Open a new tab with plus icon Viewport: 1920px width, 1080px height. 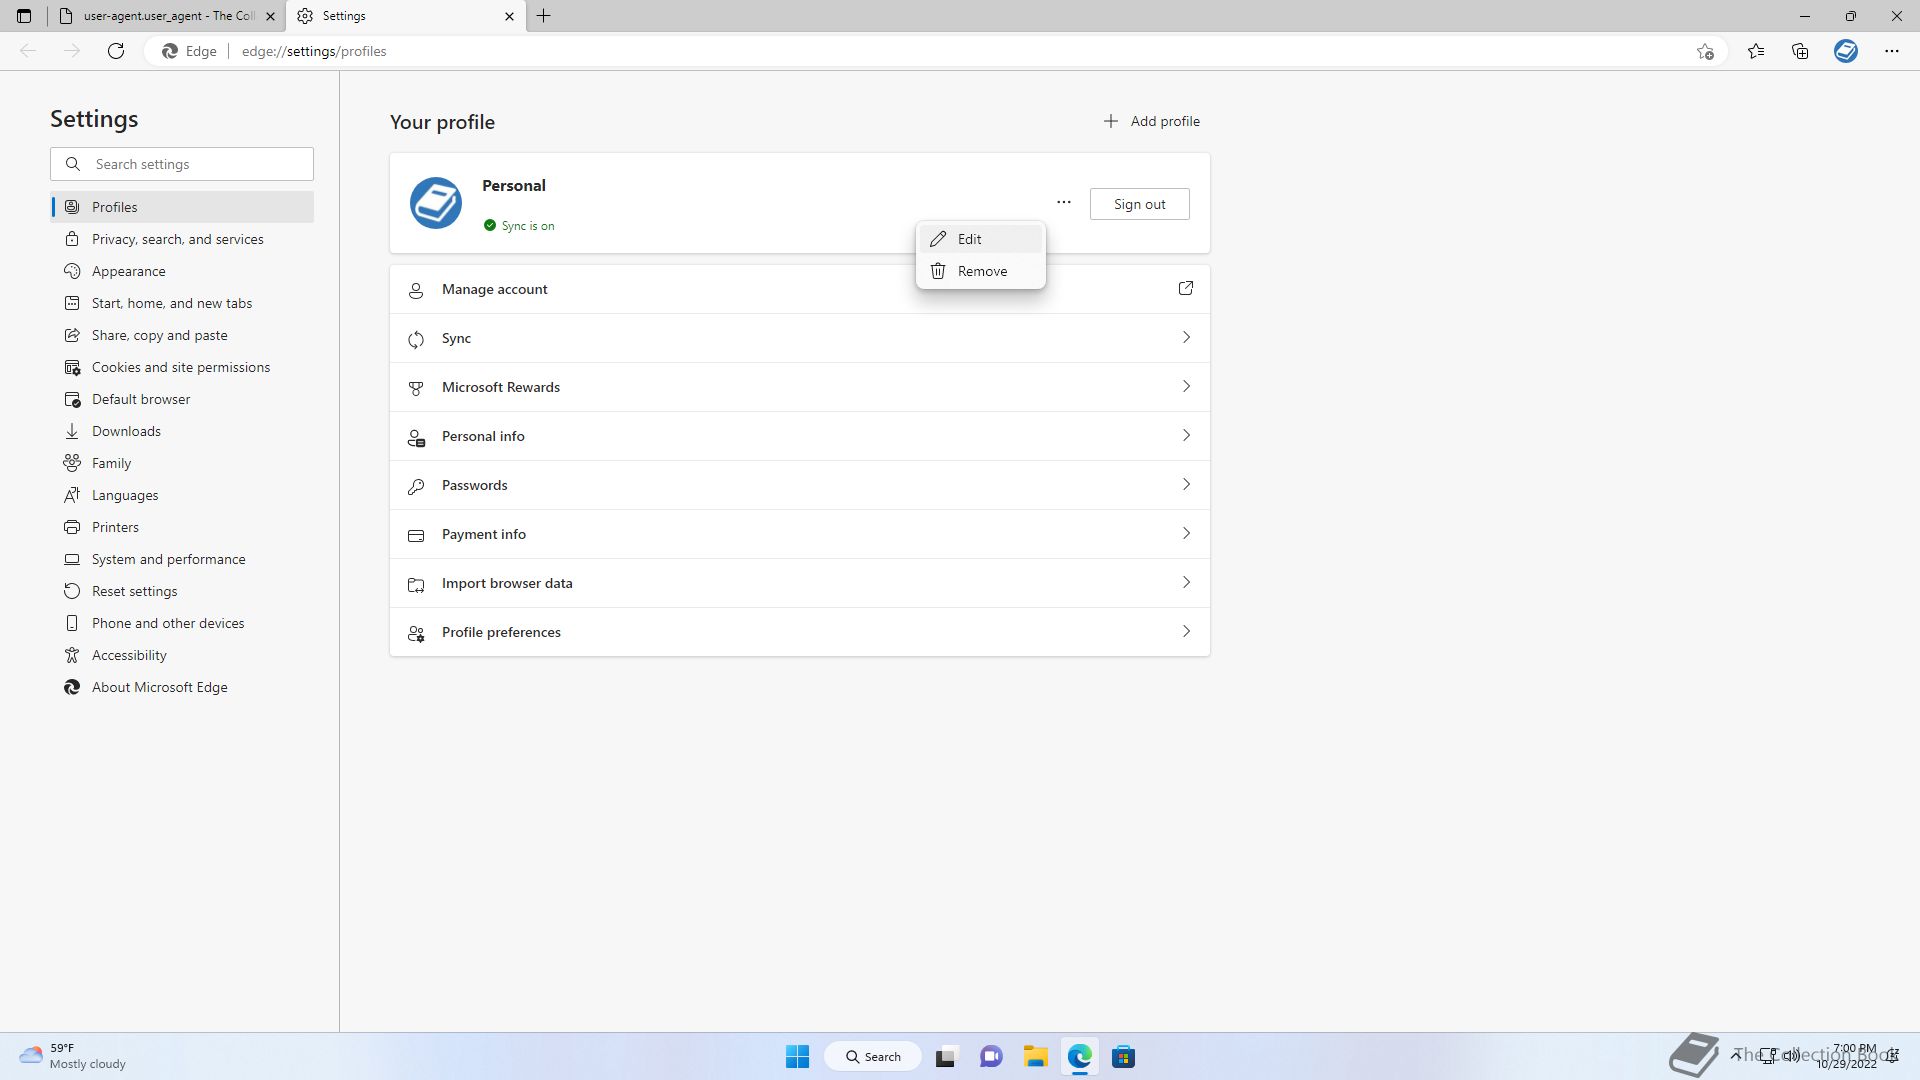click(x=544, y=16)
